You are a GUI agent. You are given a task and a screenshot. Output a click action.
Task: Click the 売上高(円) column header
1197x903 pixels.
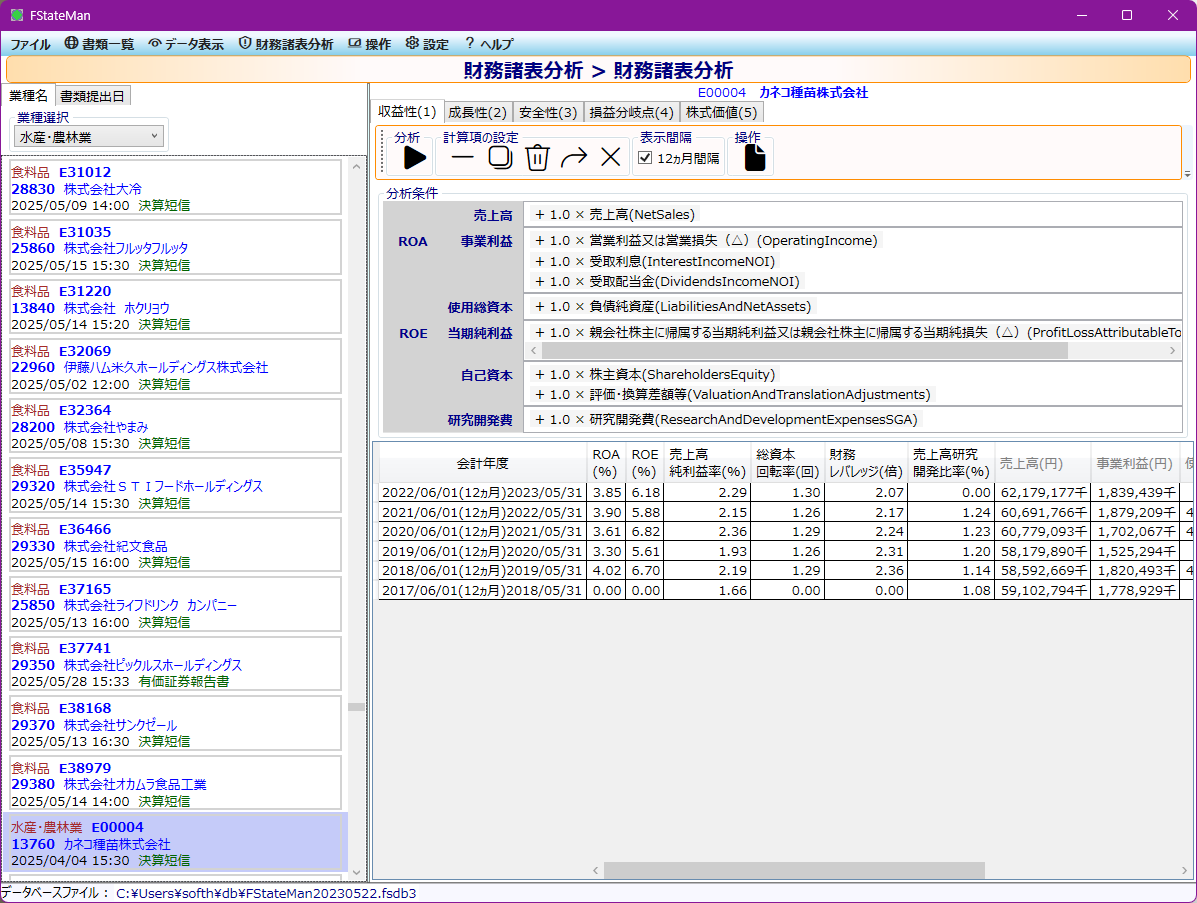(x=1043, y=463)
